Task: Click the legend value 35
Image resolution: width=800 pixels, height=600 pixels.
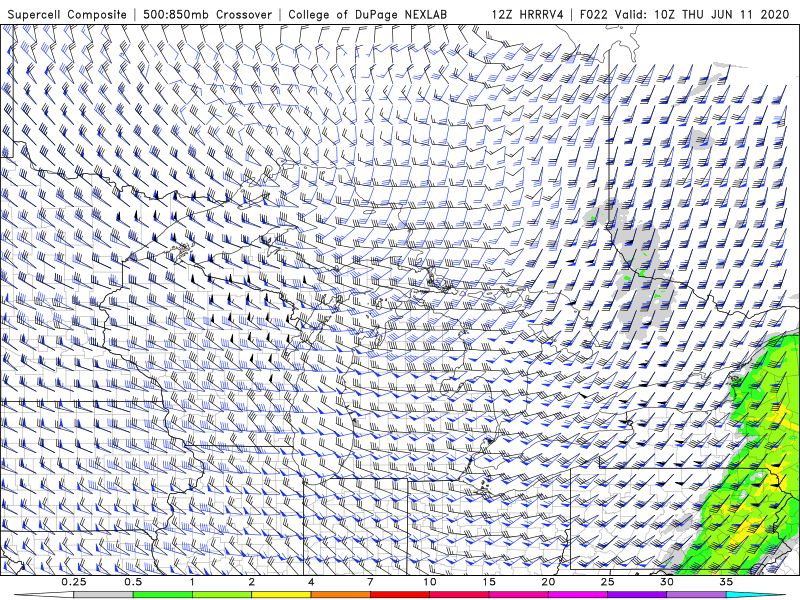Action: pyautogui.click(x=726, y=582)
